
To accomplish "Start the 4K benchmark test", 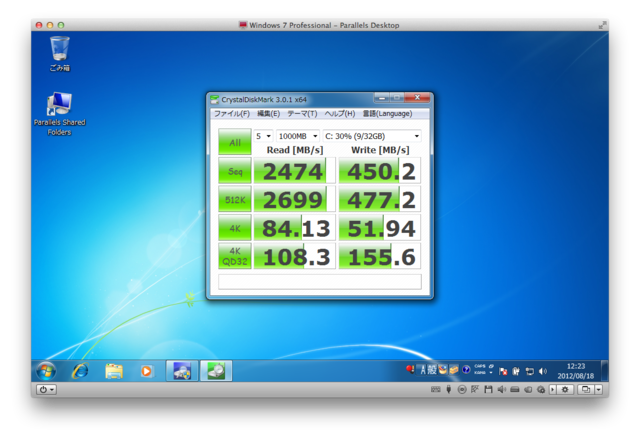I will click(x=235, y=228).
